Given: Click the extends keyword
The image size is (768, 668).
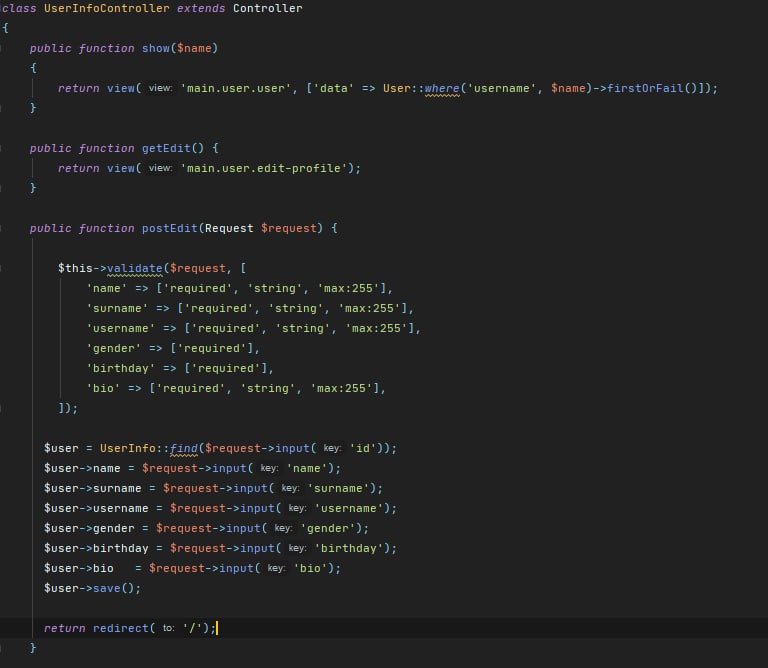Looking at the screenshot, I should pos(201,8).
